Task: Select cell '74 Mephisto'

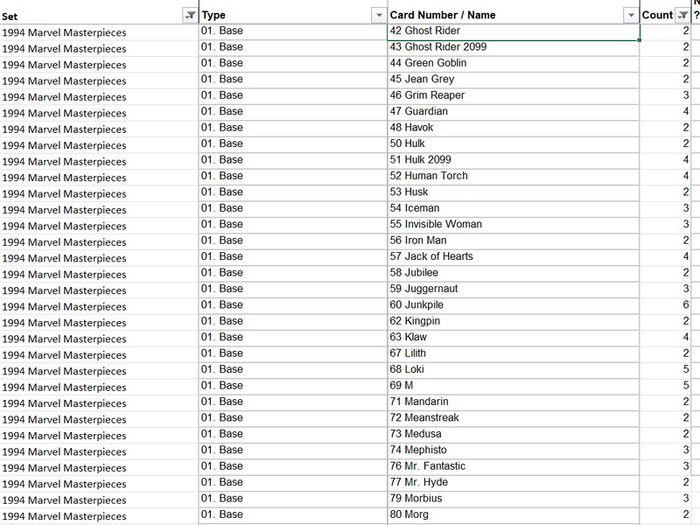Action: [x=513, y=450]
